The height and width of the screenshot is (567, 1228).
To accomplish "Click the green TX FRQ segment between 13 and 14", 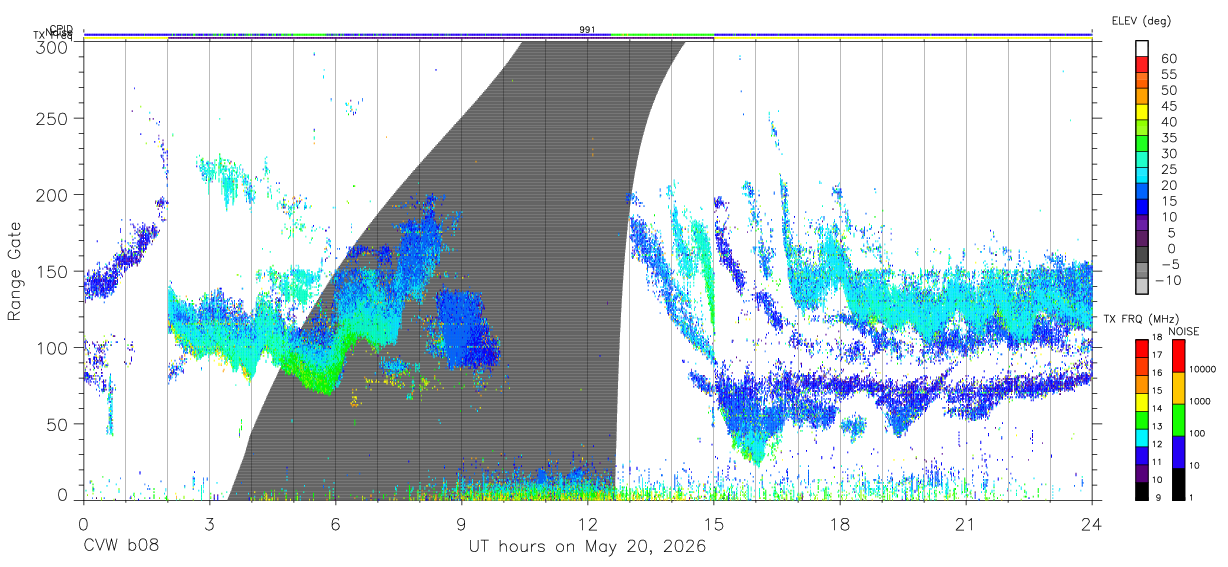I will coord(1142,418).
